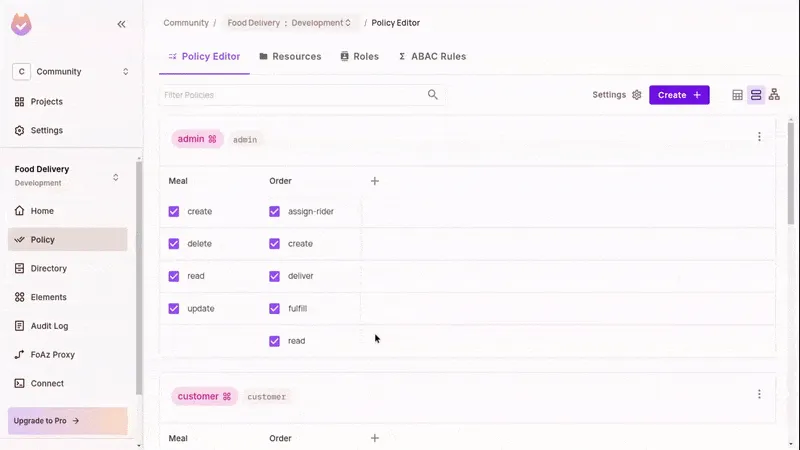Open FoAz Proxy page
Viewport: 800px width, 450px height.
[67, 355]
